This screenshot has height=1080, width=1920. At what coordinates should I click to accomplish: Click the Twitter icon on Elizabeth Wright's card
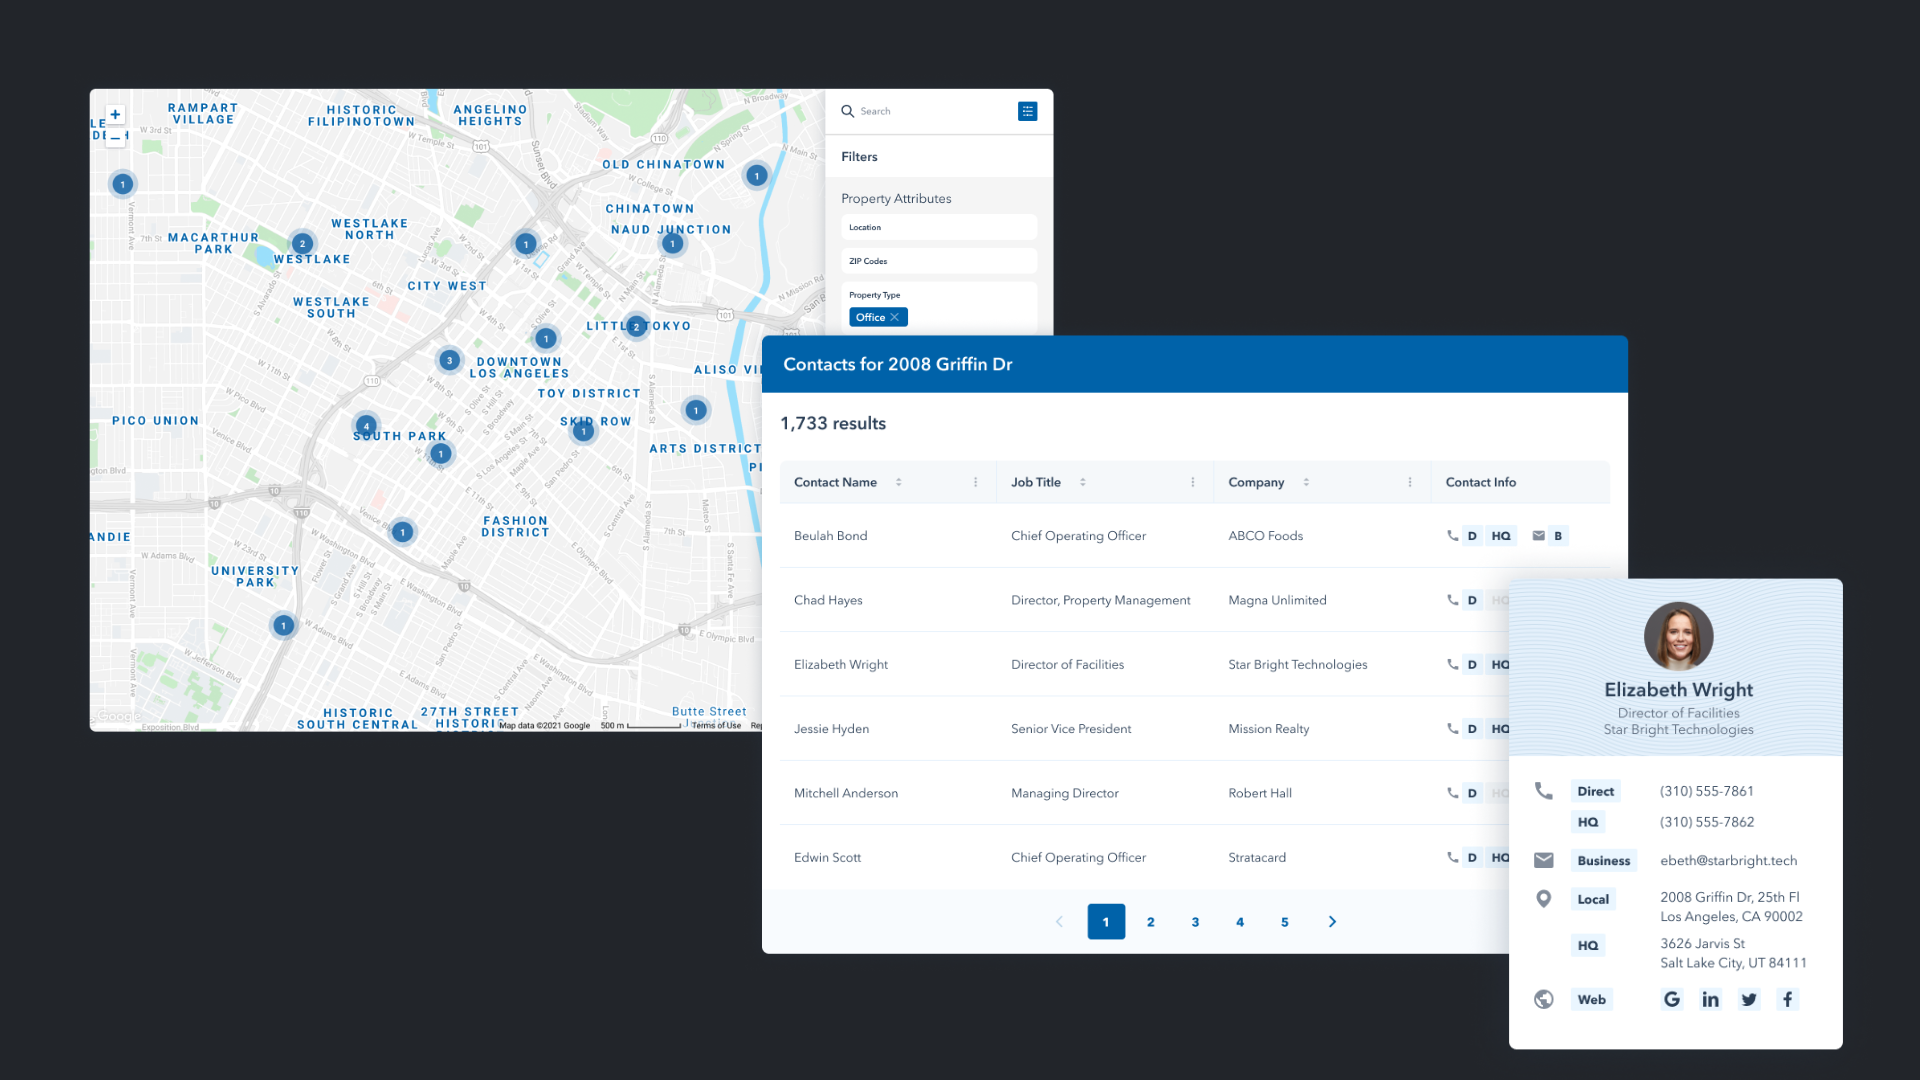coord(1749,999)
